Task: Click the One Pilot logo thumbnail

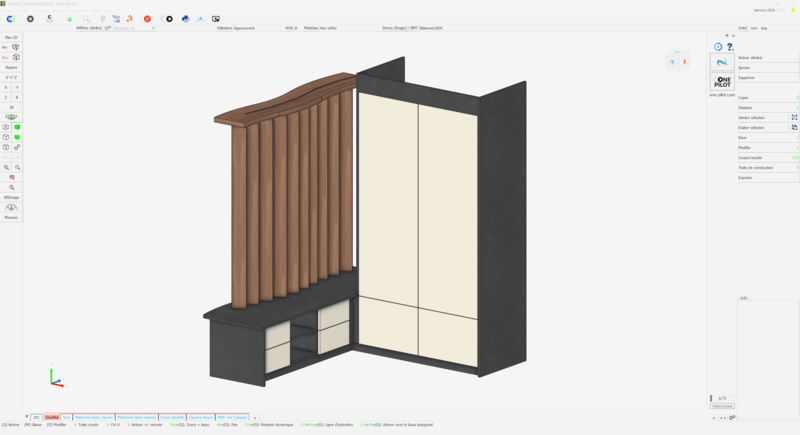Action: tap(722, 82)
